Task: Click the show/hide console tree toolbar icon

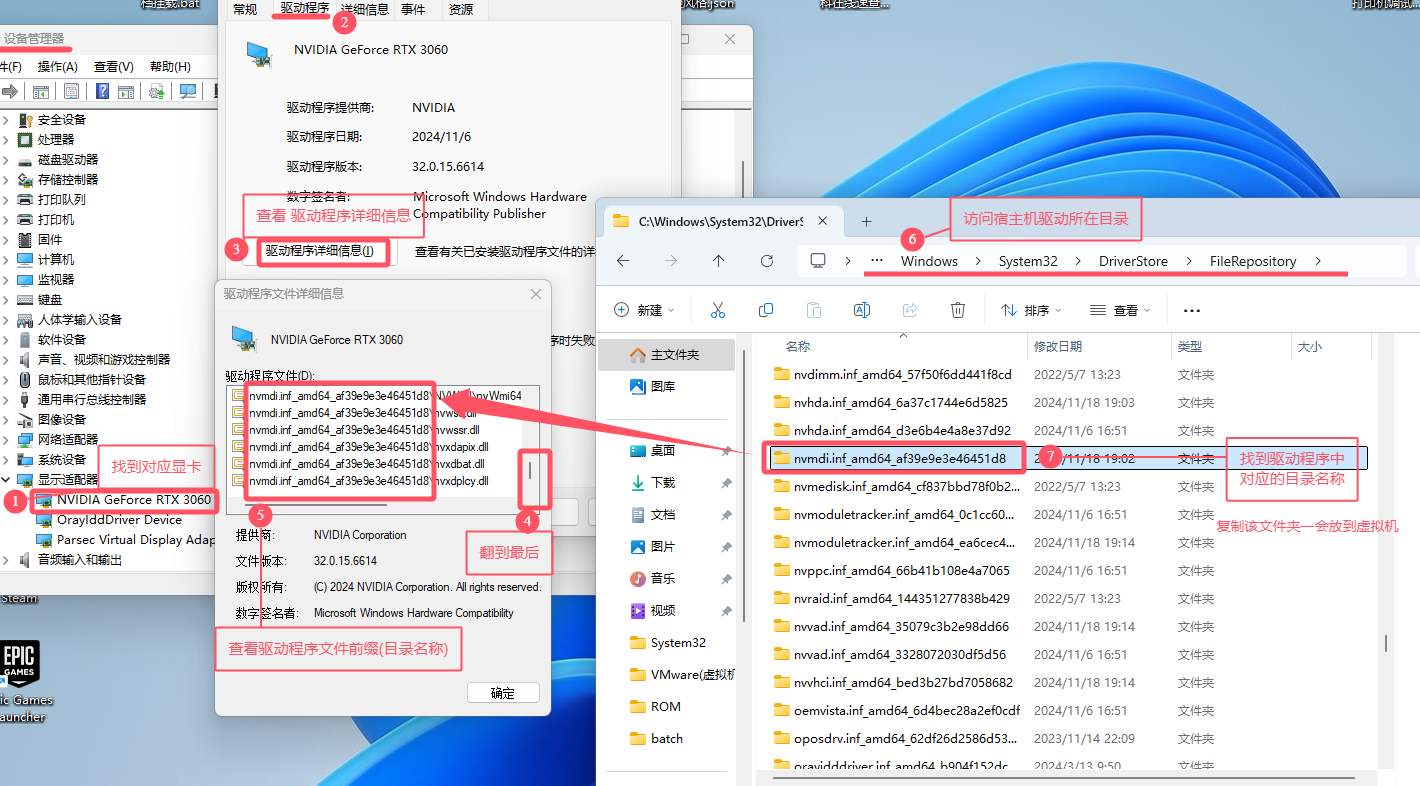Action: coord(41,92)
